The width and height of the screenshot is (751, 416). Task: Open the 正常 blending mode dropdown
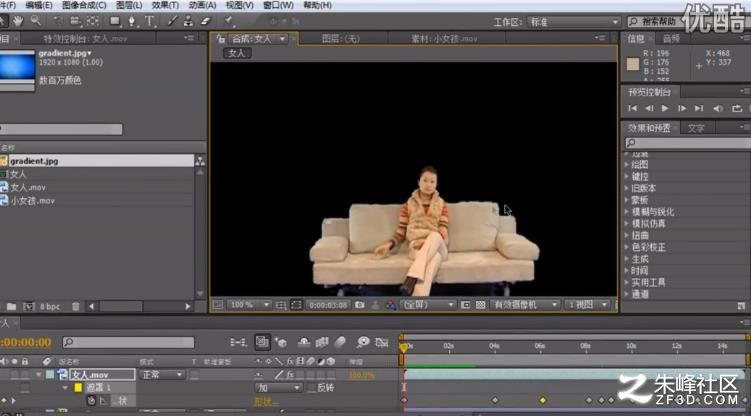[x=162, y=374]
